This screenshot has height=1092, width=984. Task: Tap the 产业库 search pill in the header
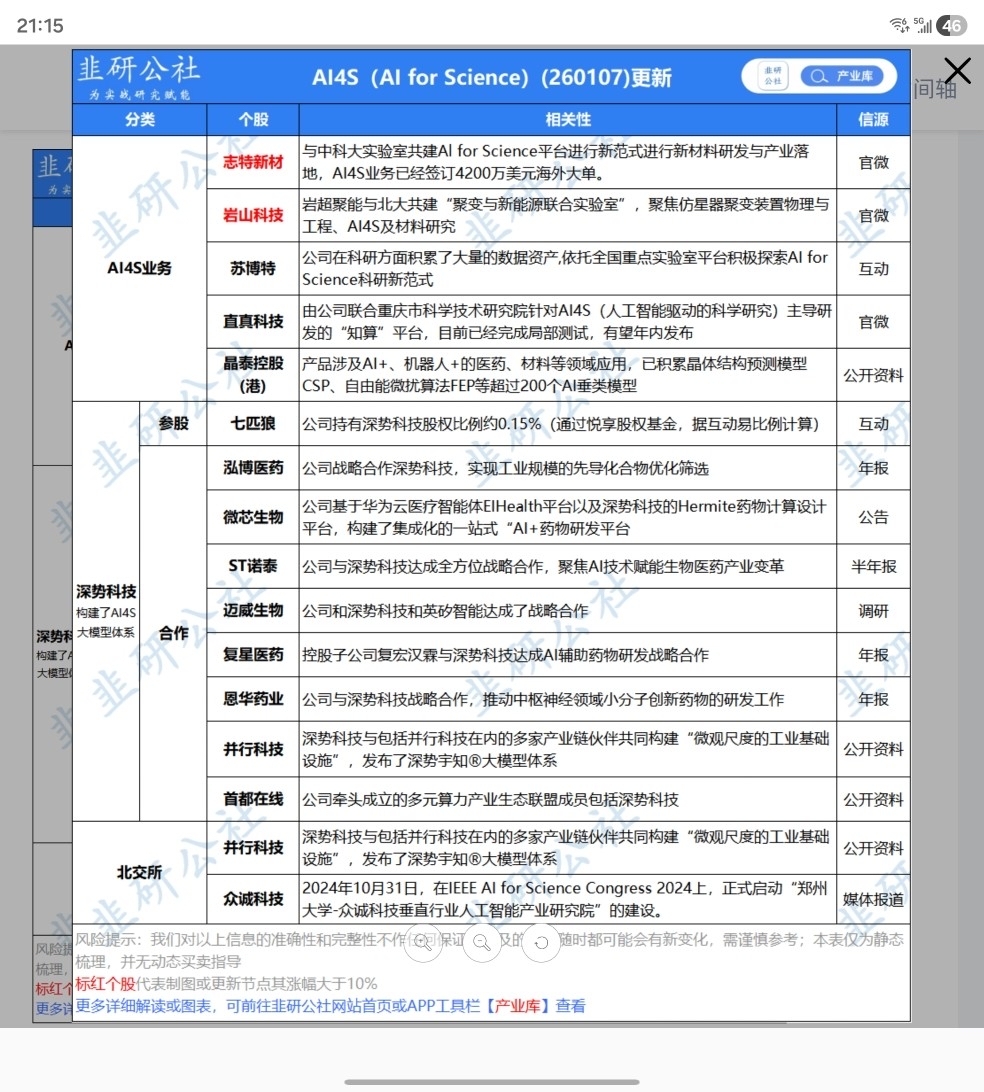pyautogui.click(x=842, y=76)
